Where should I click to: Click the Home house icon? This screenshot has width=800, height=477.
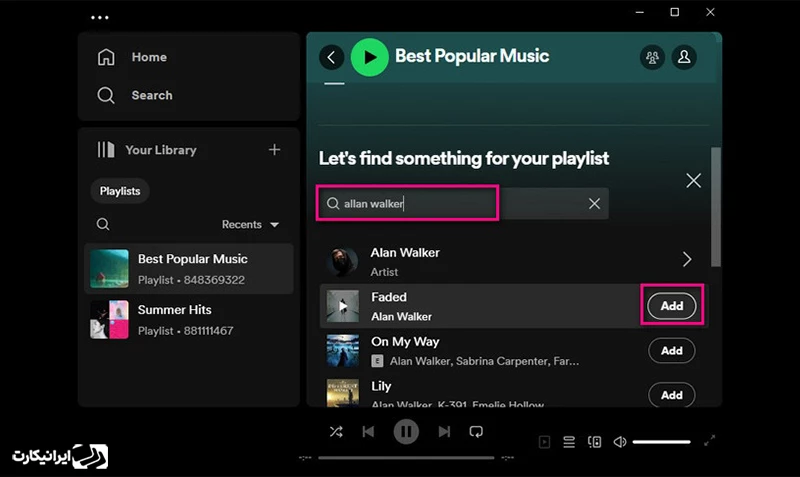(106, 57)
